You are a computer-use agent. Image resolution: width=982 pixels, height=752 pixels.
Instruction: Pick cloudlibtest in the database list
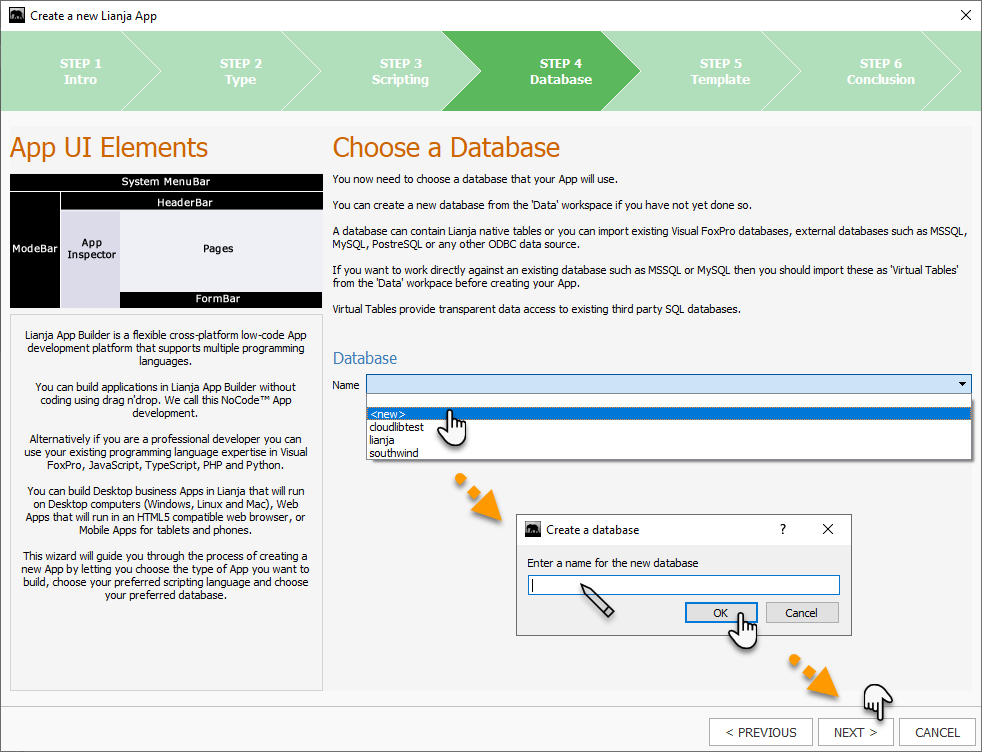coord(396,427)
